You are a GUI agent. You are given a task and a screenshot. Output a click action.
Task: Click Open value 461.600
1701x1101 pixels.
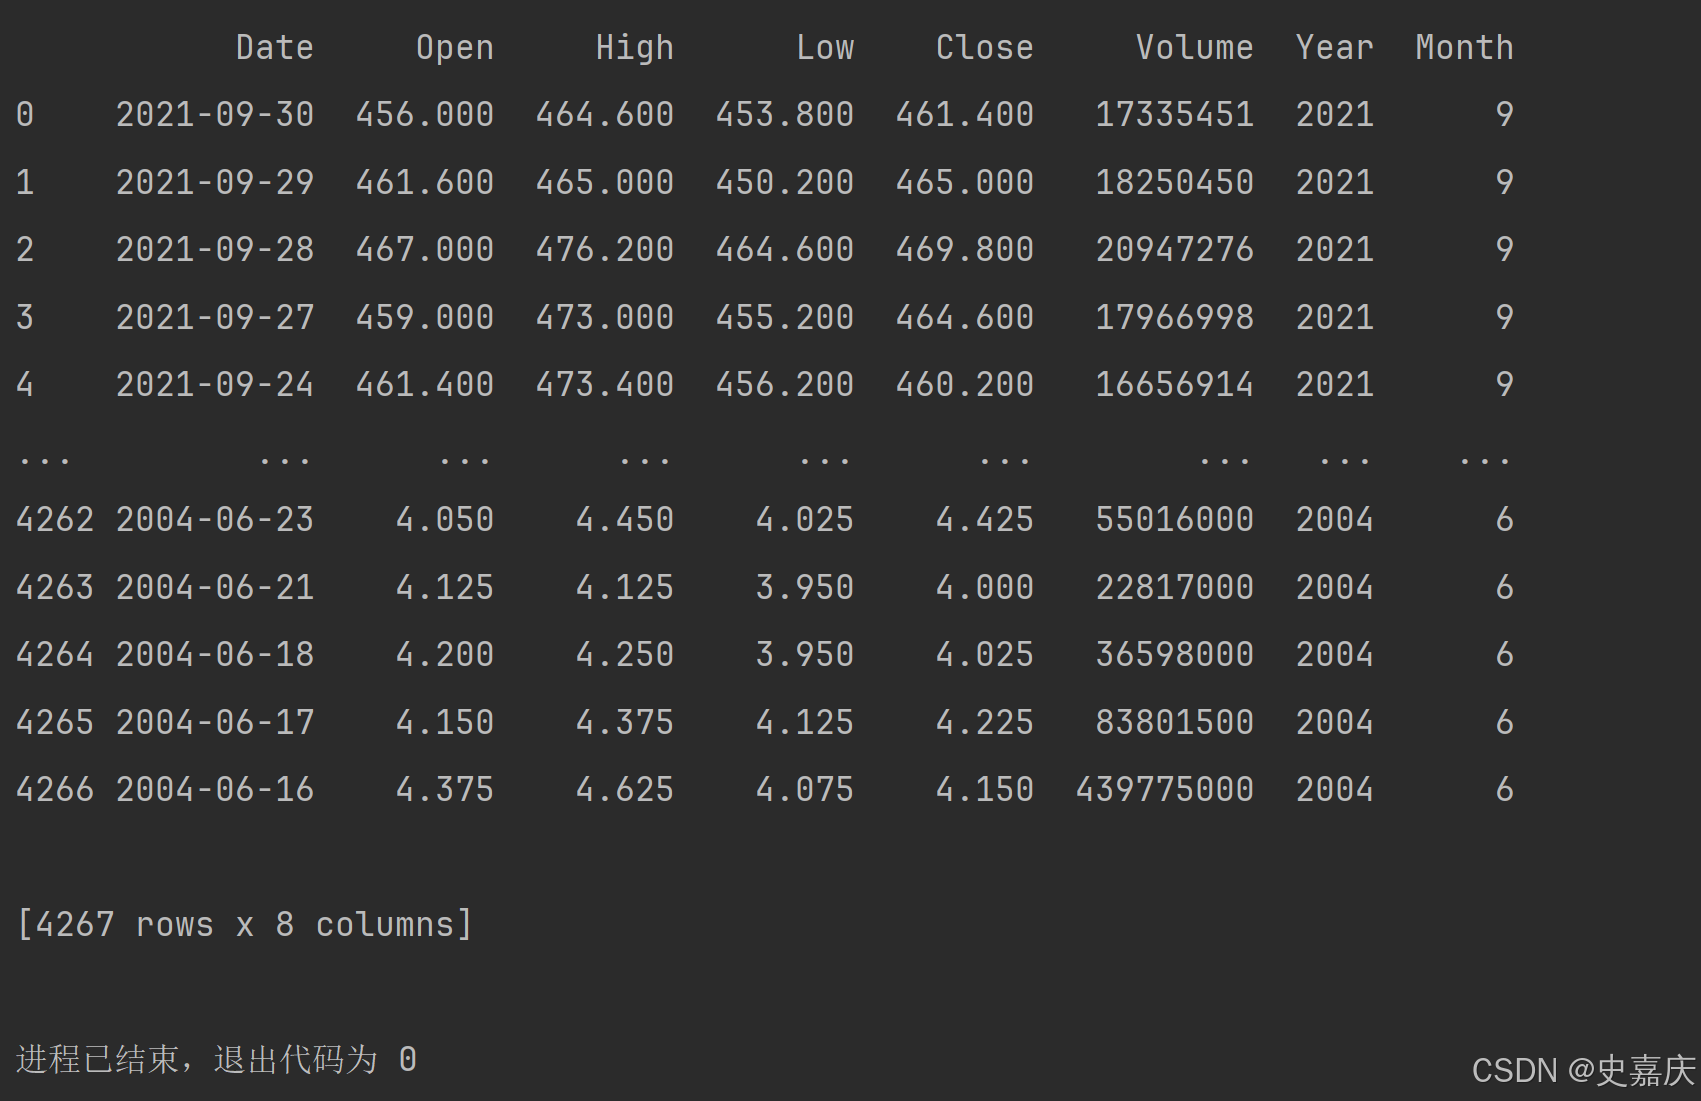coord(425,182)
